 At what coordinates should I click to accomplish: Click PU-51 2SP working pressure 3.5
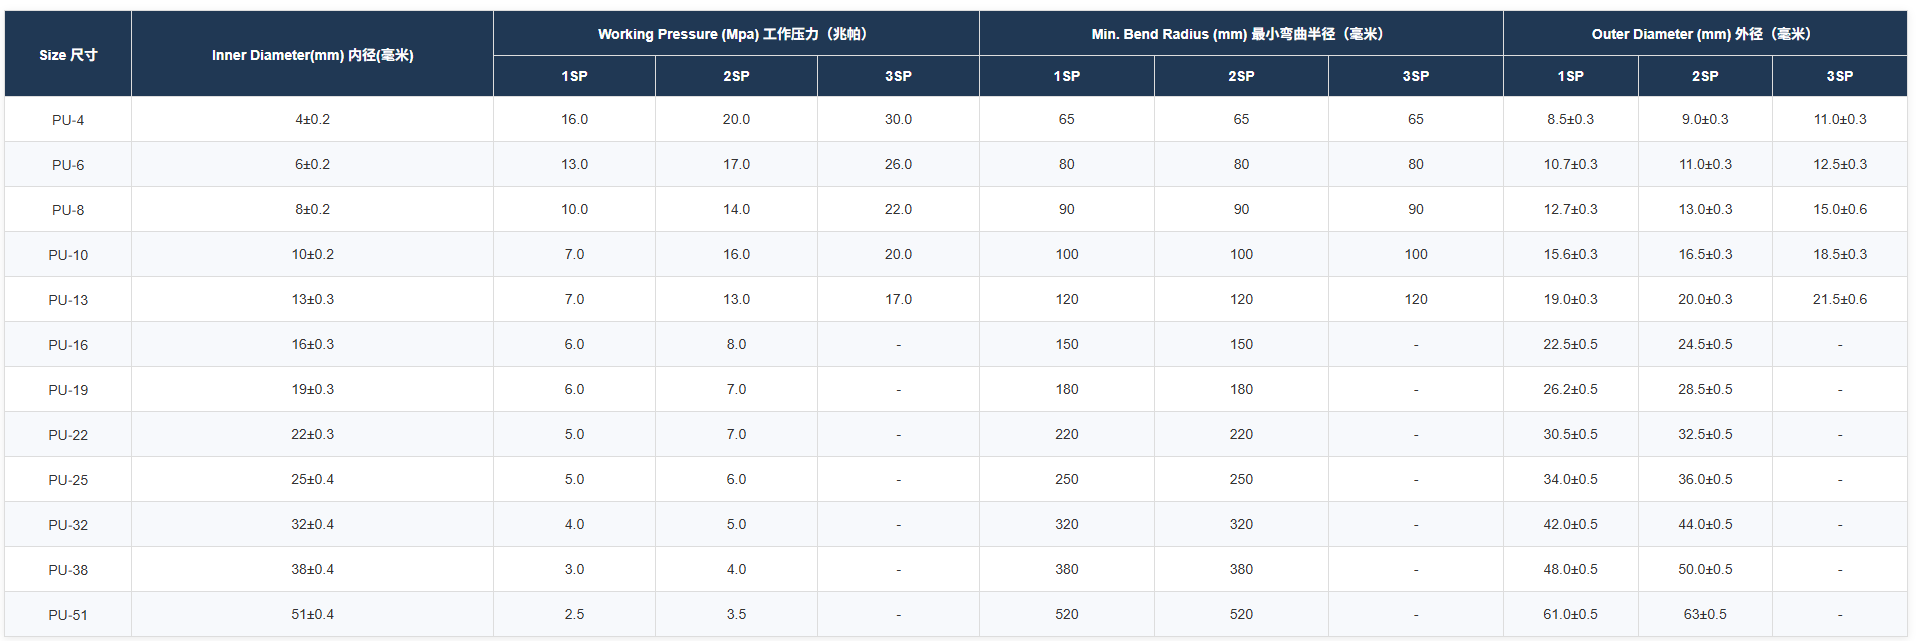click(736, 614)
